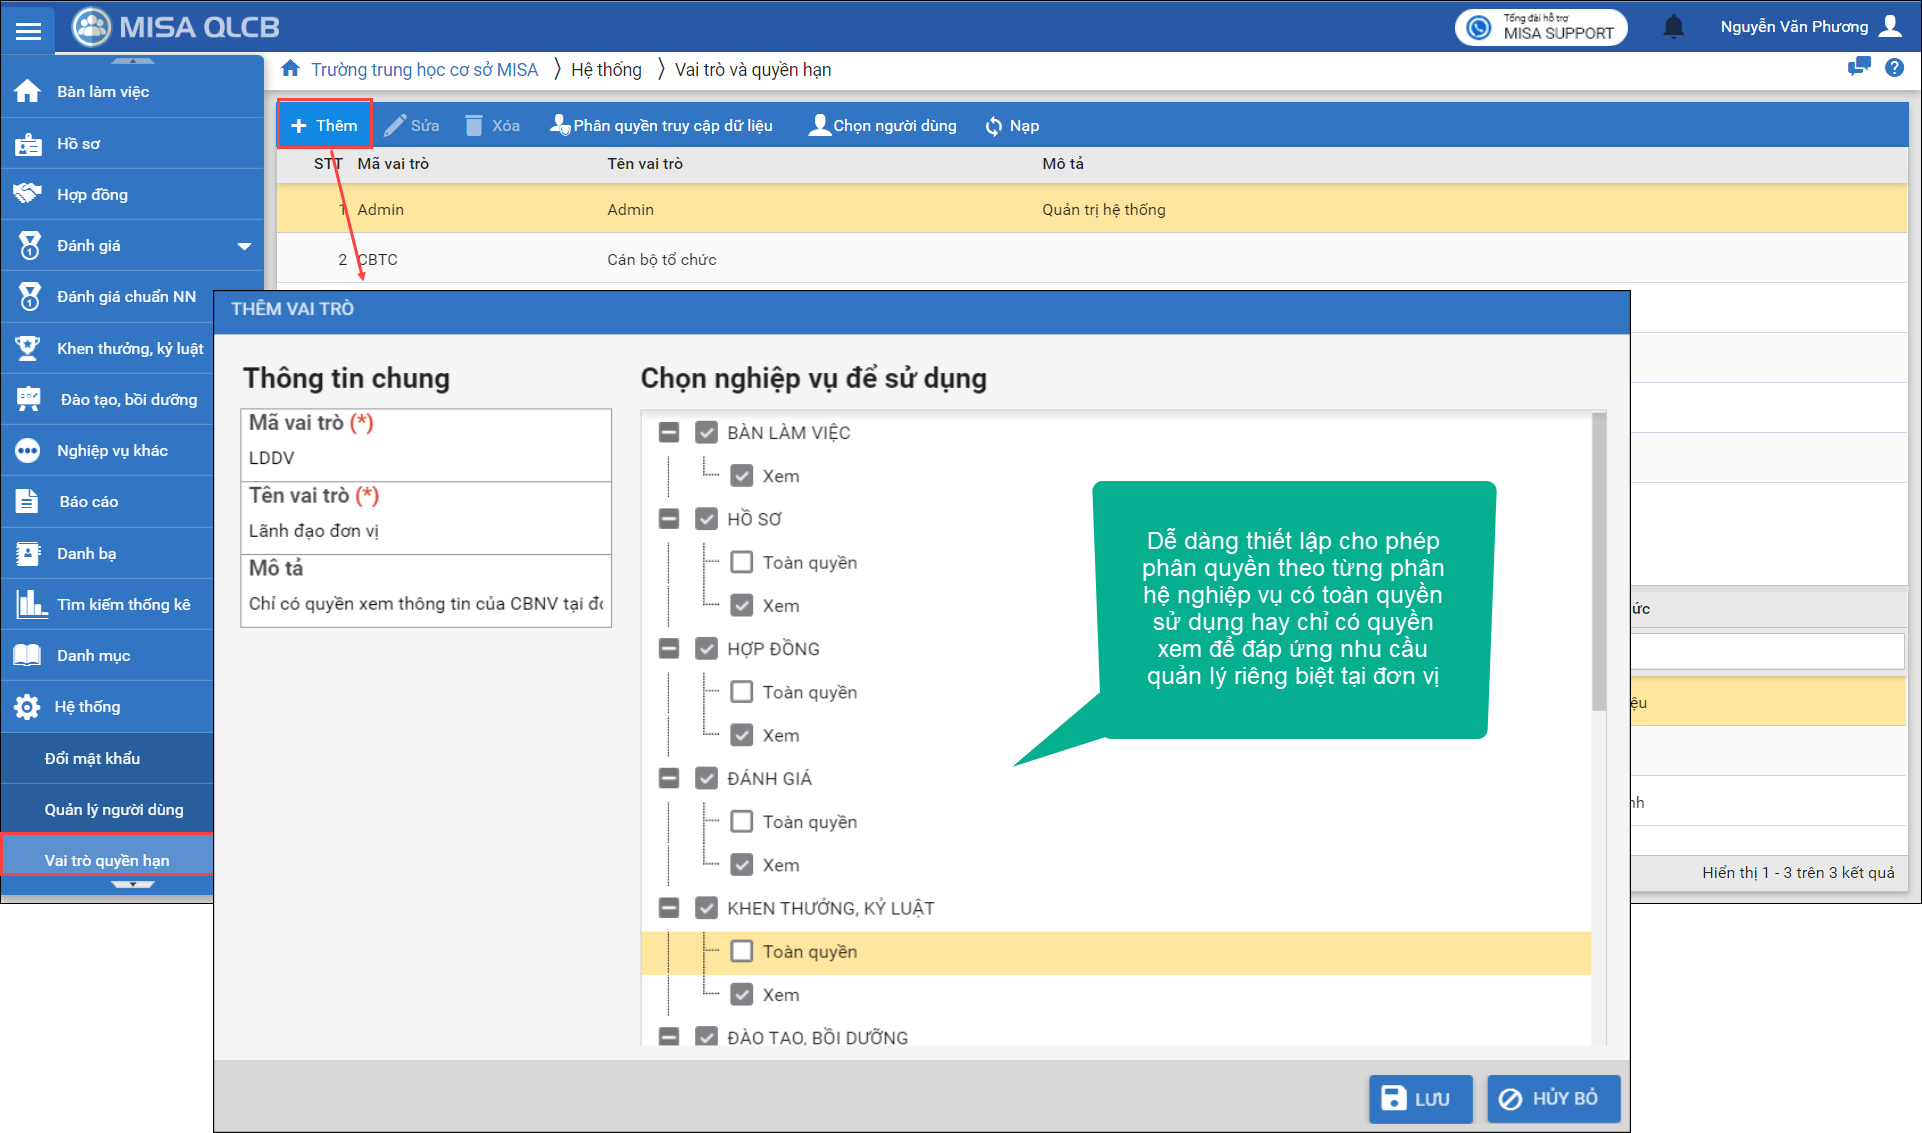The image size is (1922, 1133).
Task: Click the help question mark icon
Action: [x=1894, y=68]
